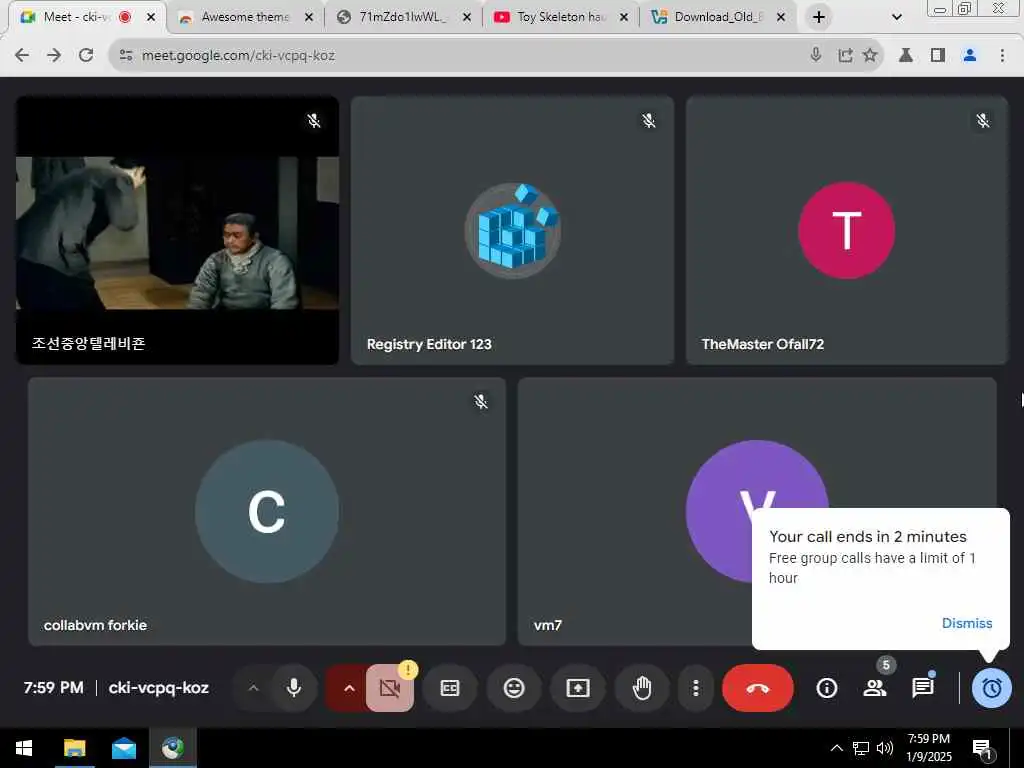
Task: Reload the Meet page
Action: (x=86, y=56)
